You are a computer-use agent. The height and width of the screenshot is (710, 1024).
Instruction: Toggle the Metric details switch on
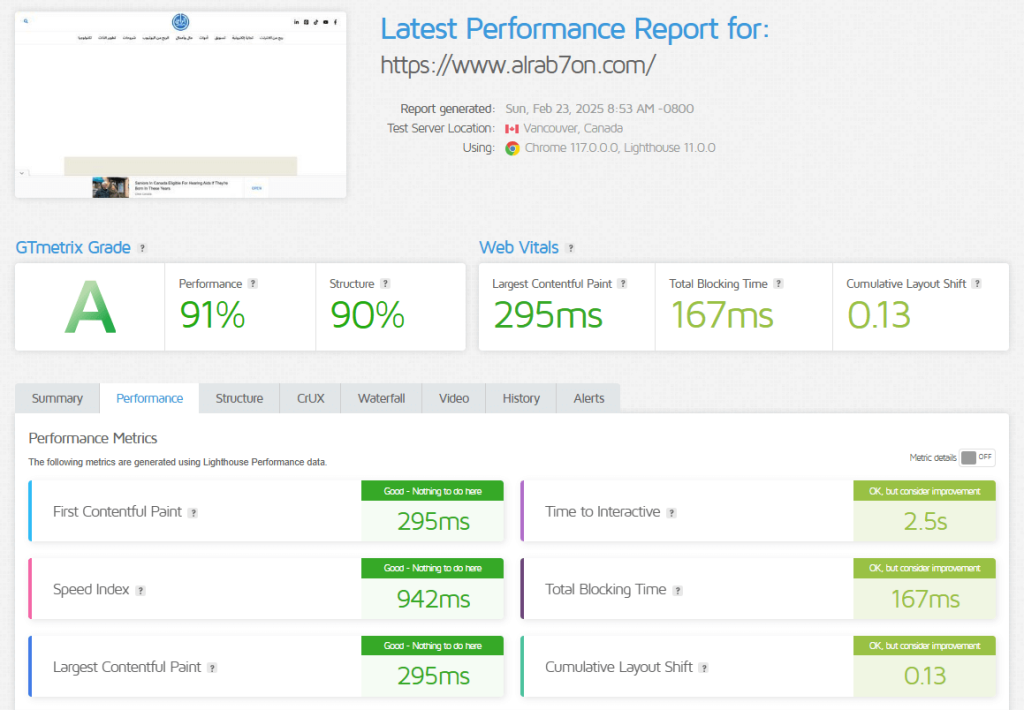coord(977,457)
